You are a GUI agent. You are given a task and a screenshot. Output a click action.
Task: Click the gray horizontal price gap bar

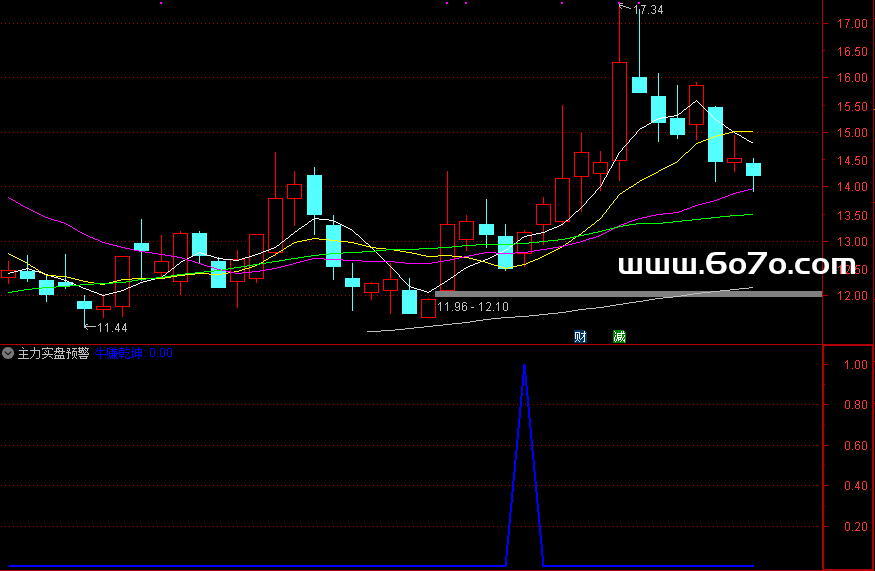628,293
